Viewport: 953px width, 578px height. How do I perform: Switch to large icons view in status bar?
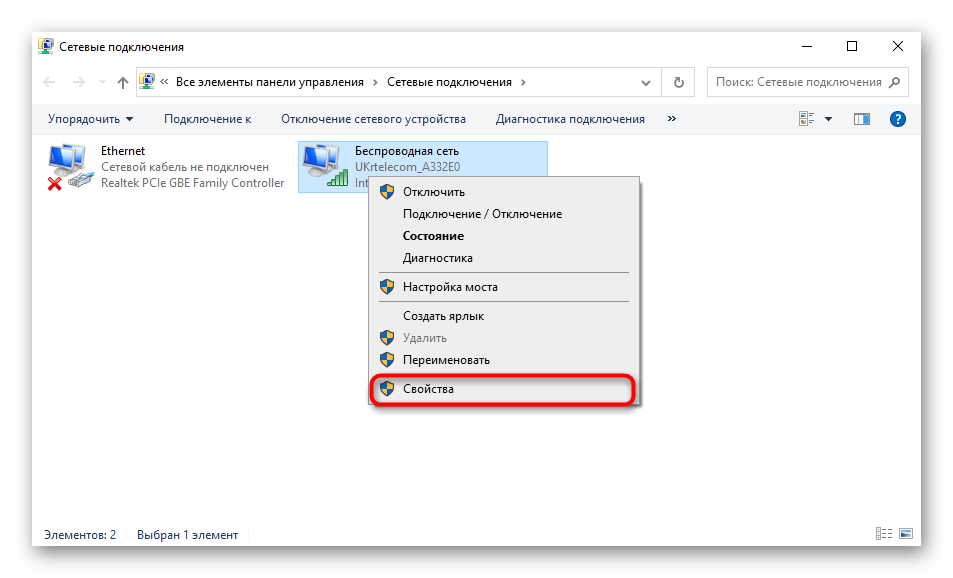point(904,535)
